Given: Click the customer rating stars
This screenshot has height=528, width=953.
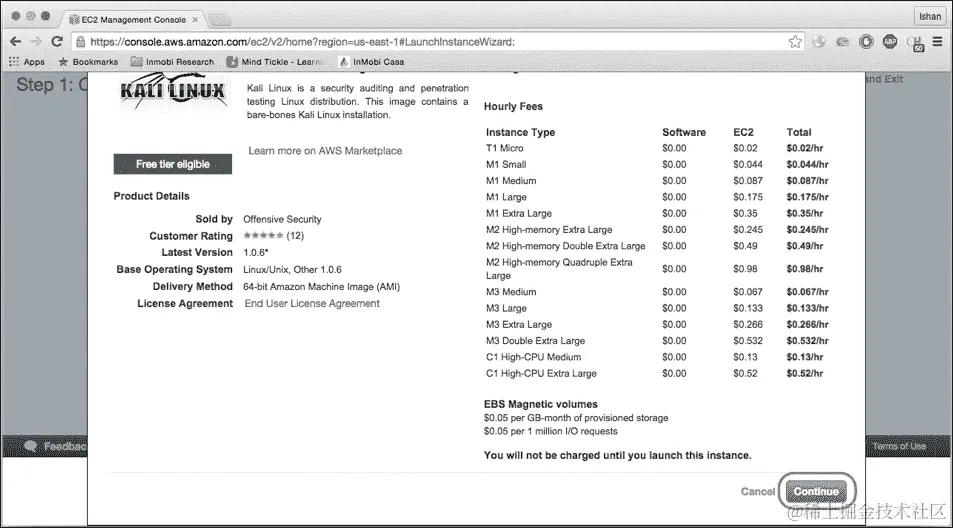Looking at the screenshot, I should [263, 235].
